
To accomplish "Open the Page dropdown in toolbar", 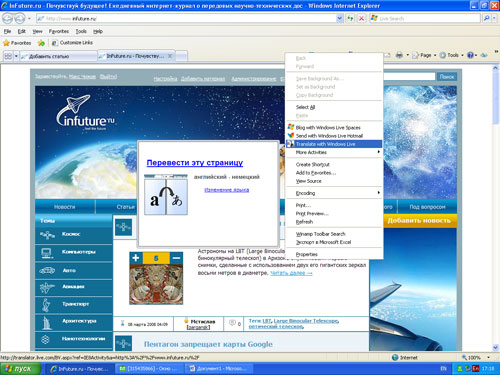I will (x=425, y=55).
